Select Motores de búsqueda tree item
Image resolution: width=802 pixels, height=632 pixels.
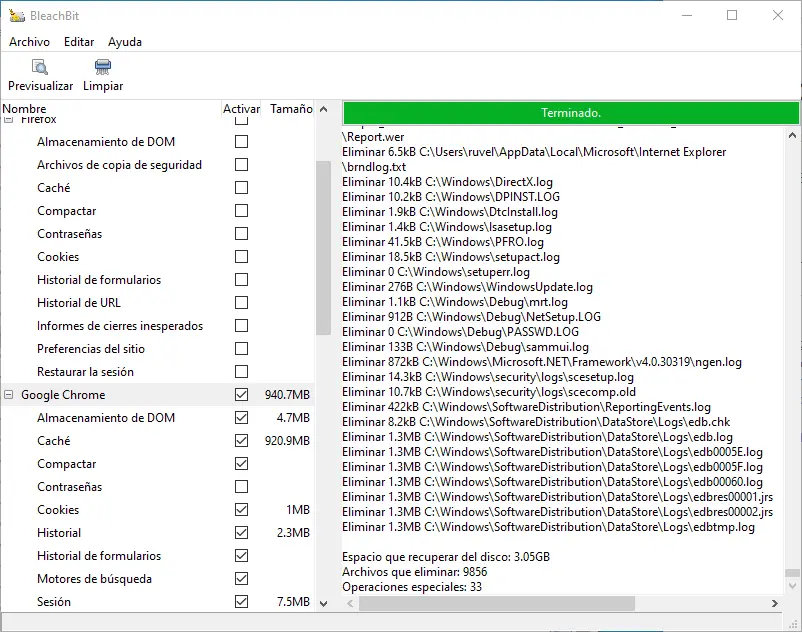(x=95, y=579)
